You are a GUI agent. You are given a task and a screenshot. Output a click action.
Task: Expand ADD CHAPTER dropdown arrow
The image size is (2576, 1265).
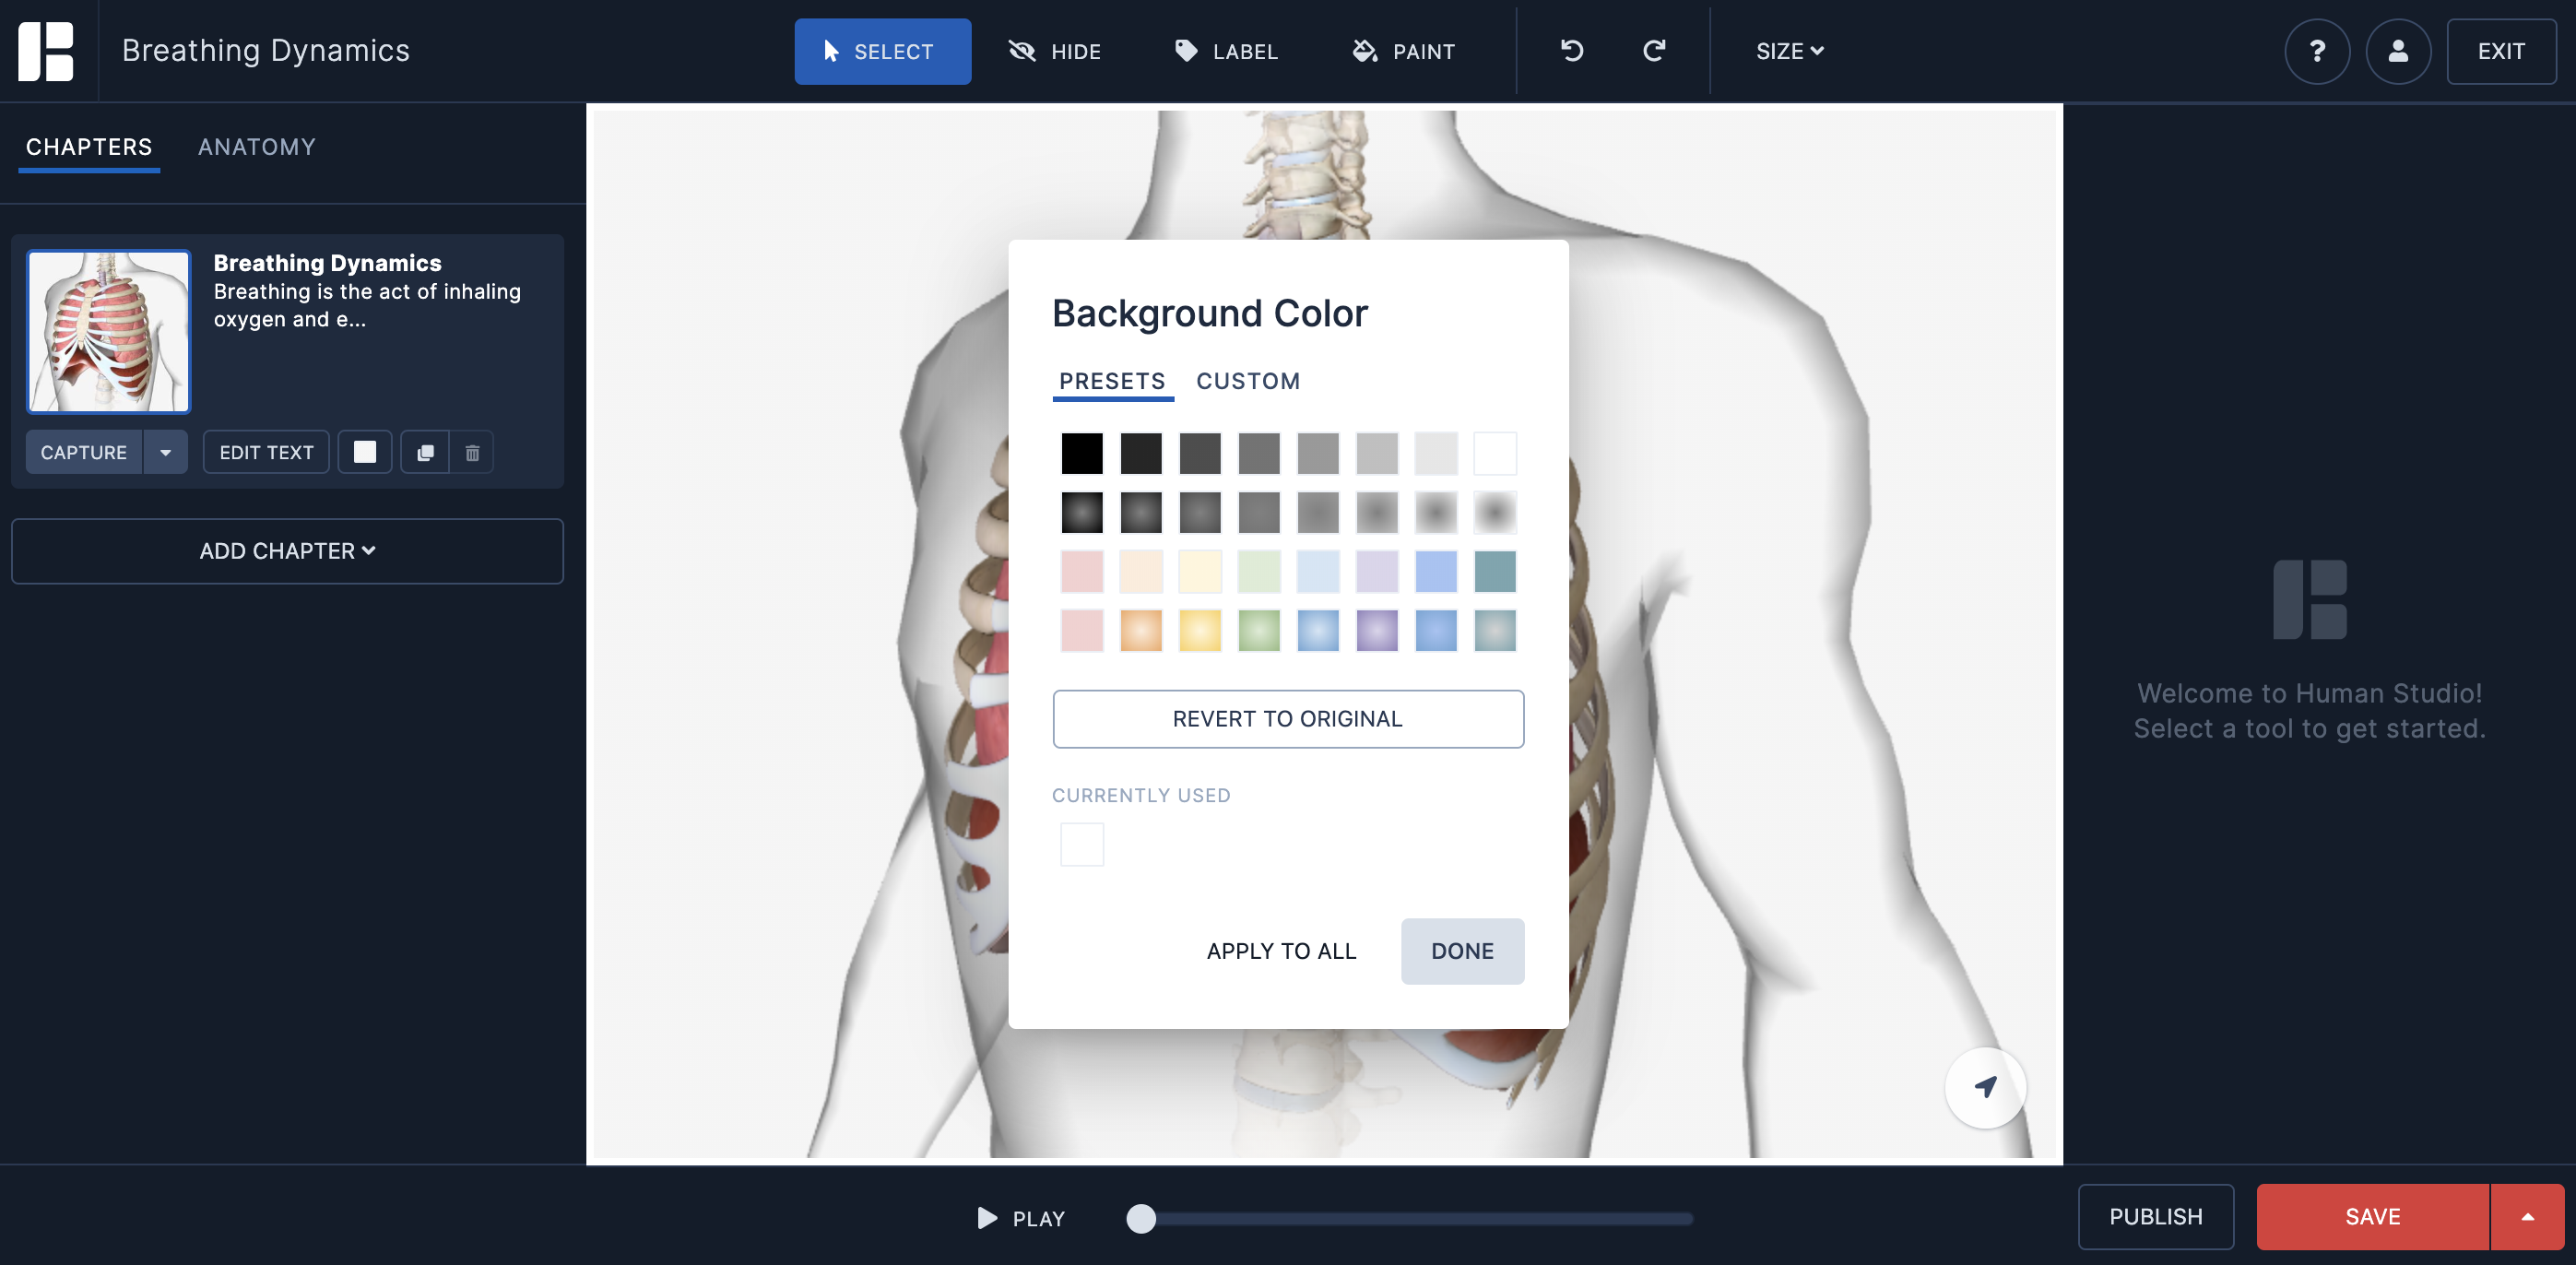370,550
